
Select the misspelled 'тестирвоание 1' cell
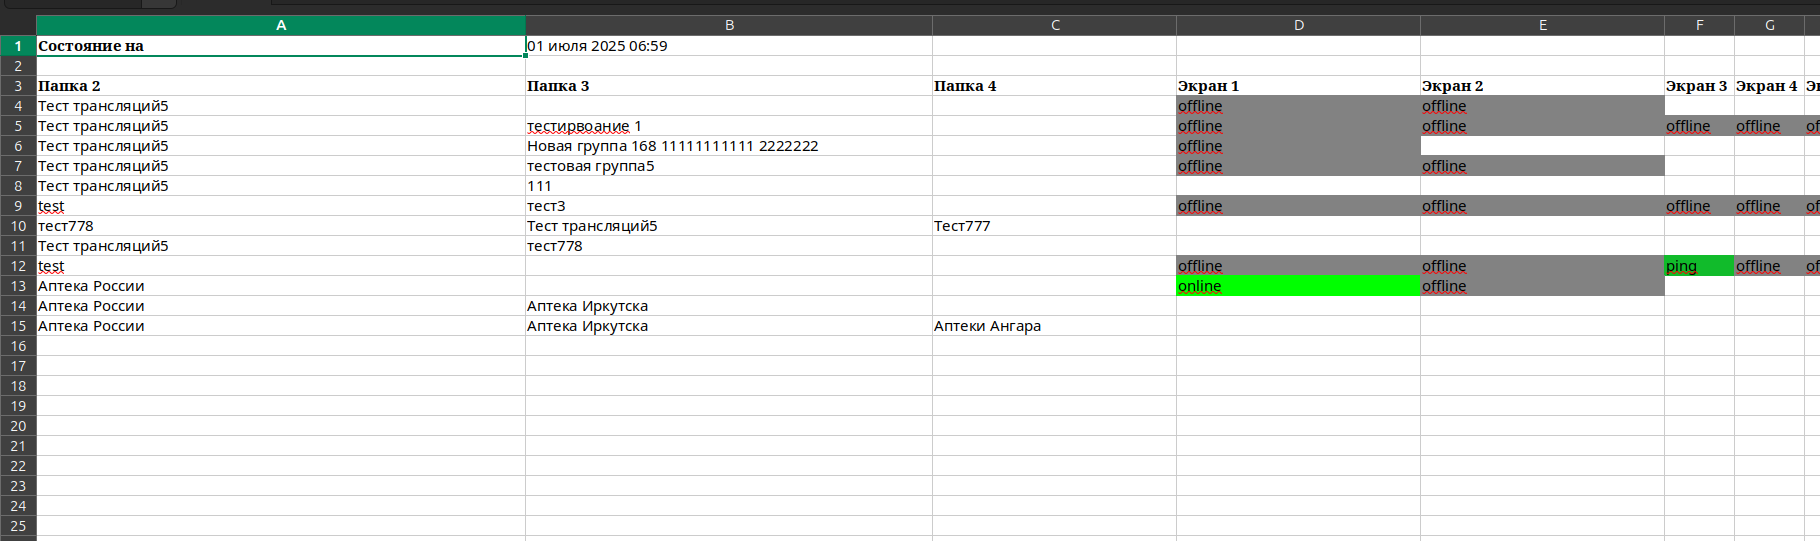(x=729, y=126)
